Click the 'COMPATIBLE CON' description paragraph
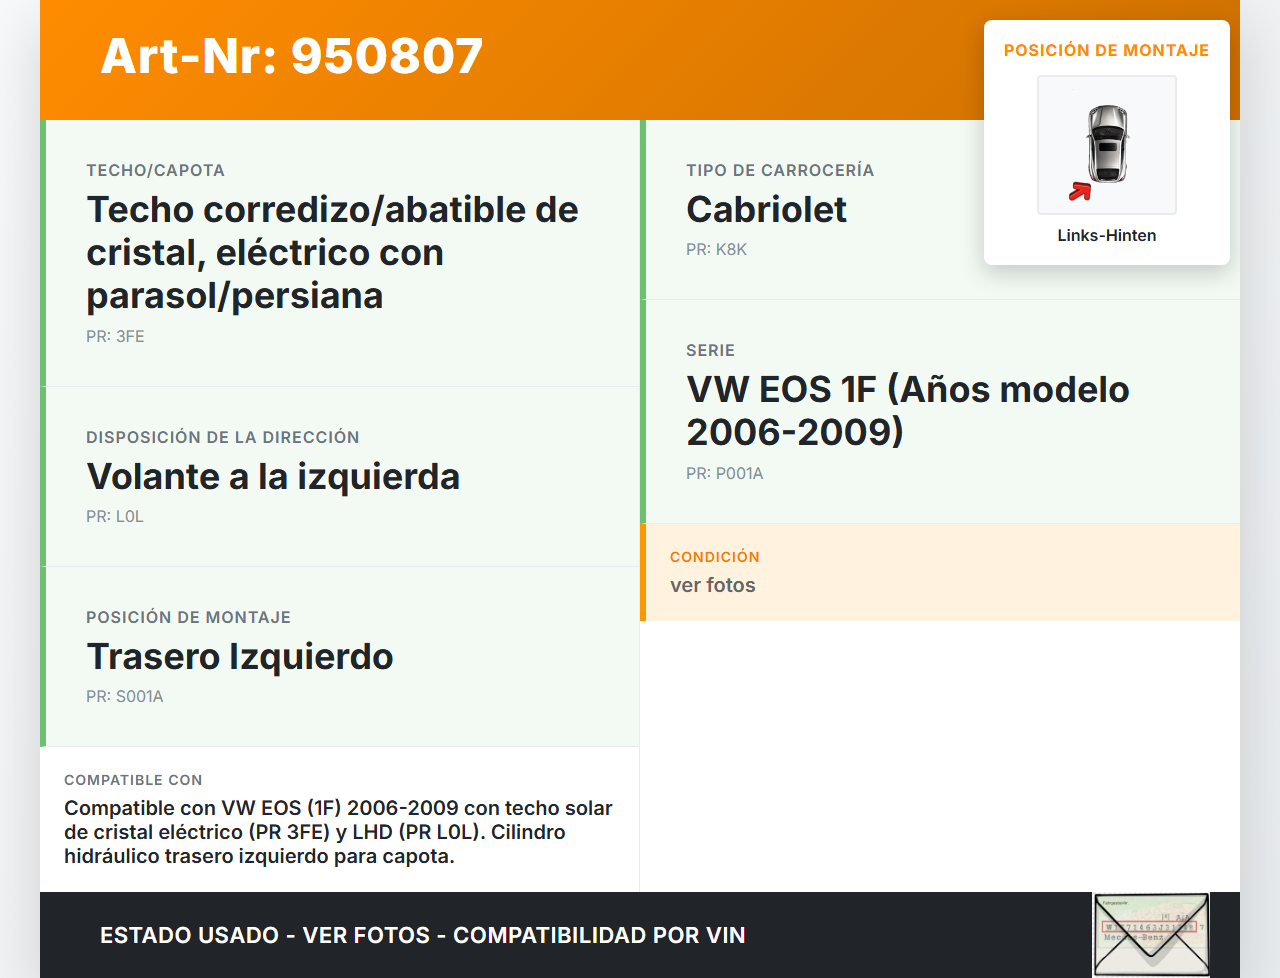1280x978 pixels. (338, 832)
